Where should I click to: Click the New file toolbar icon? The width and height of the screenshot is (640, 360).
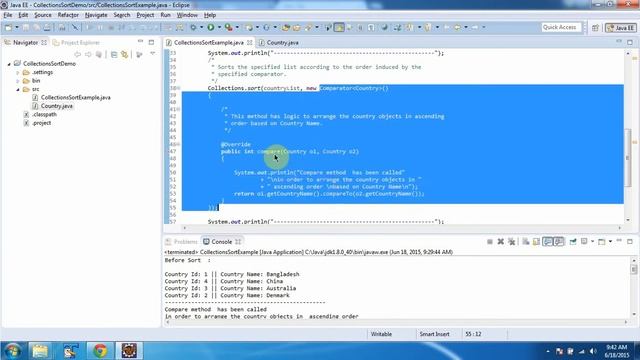pyautogui.click(x=8, y=27)
